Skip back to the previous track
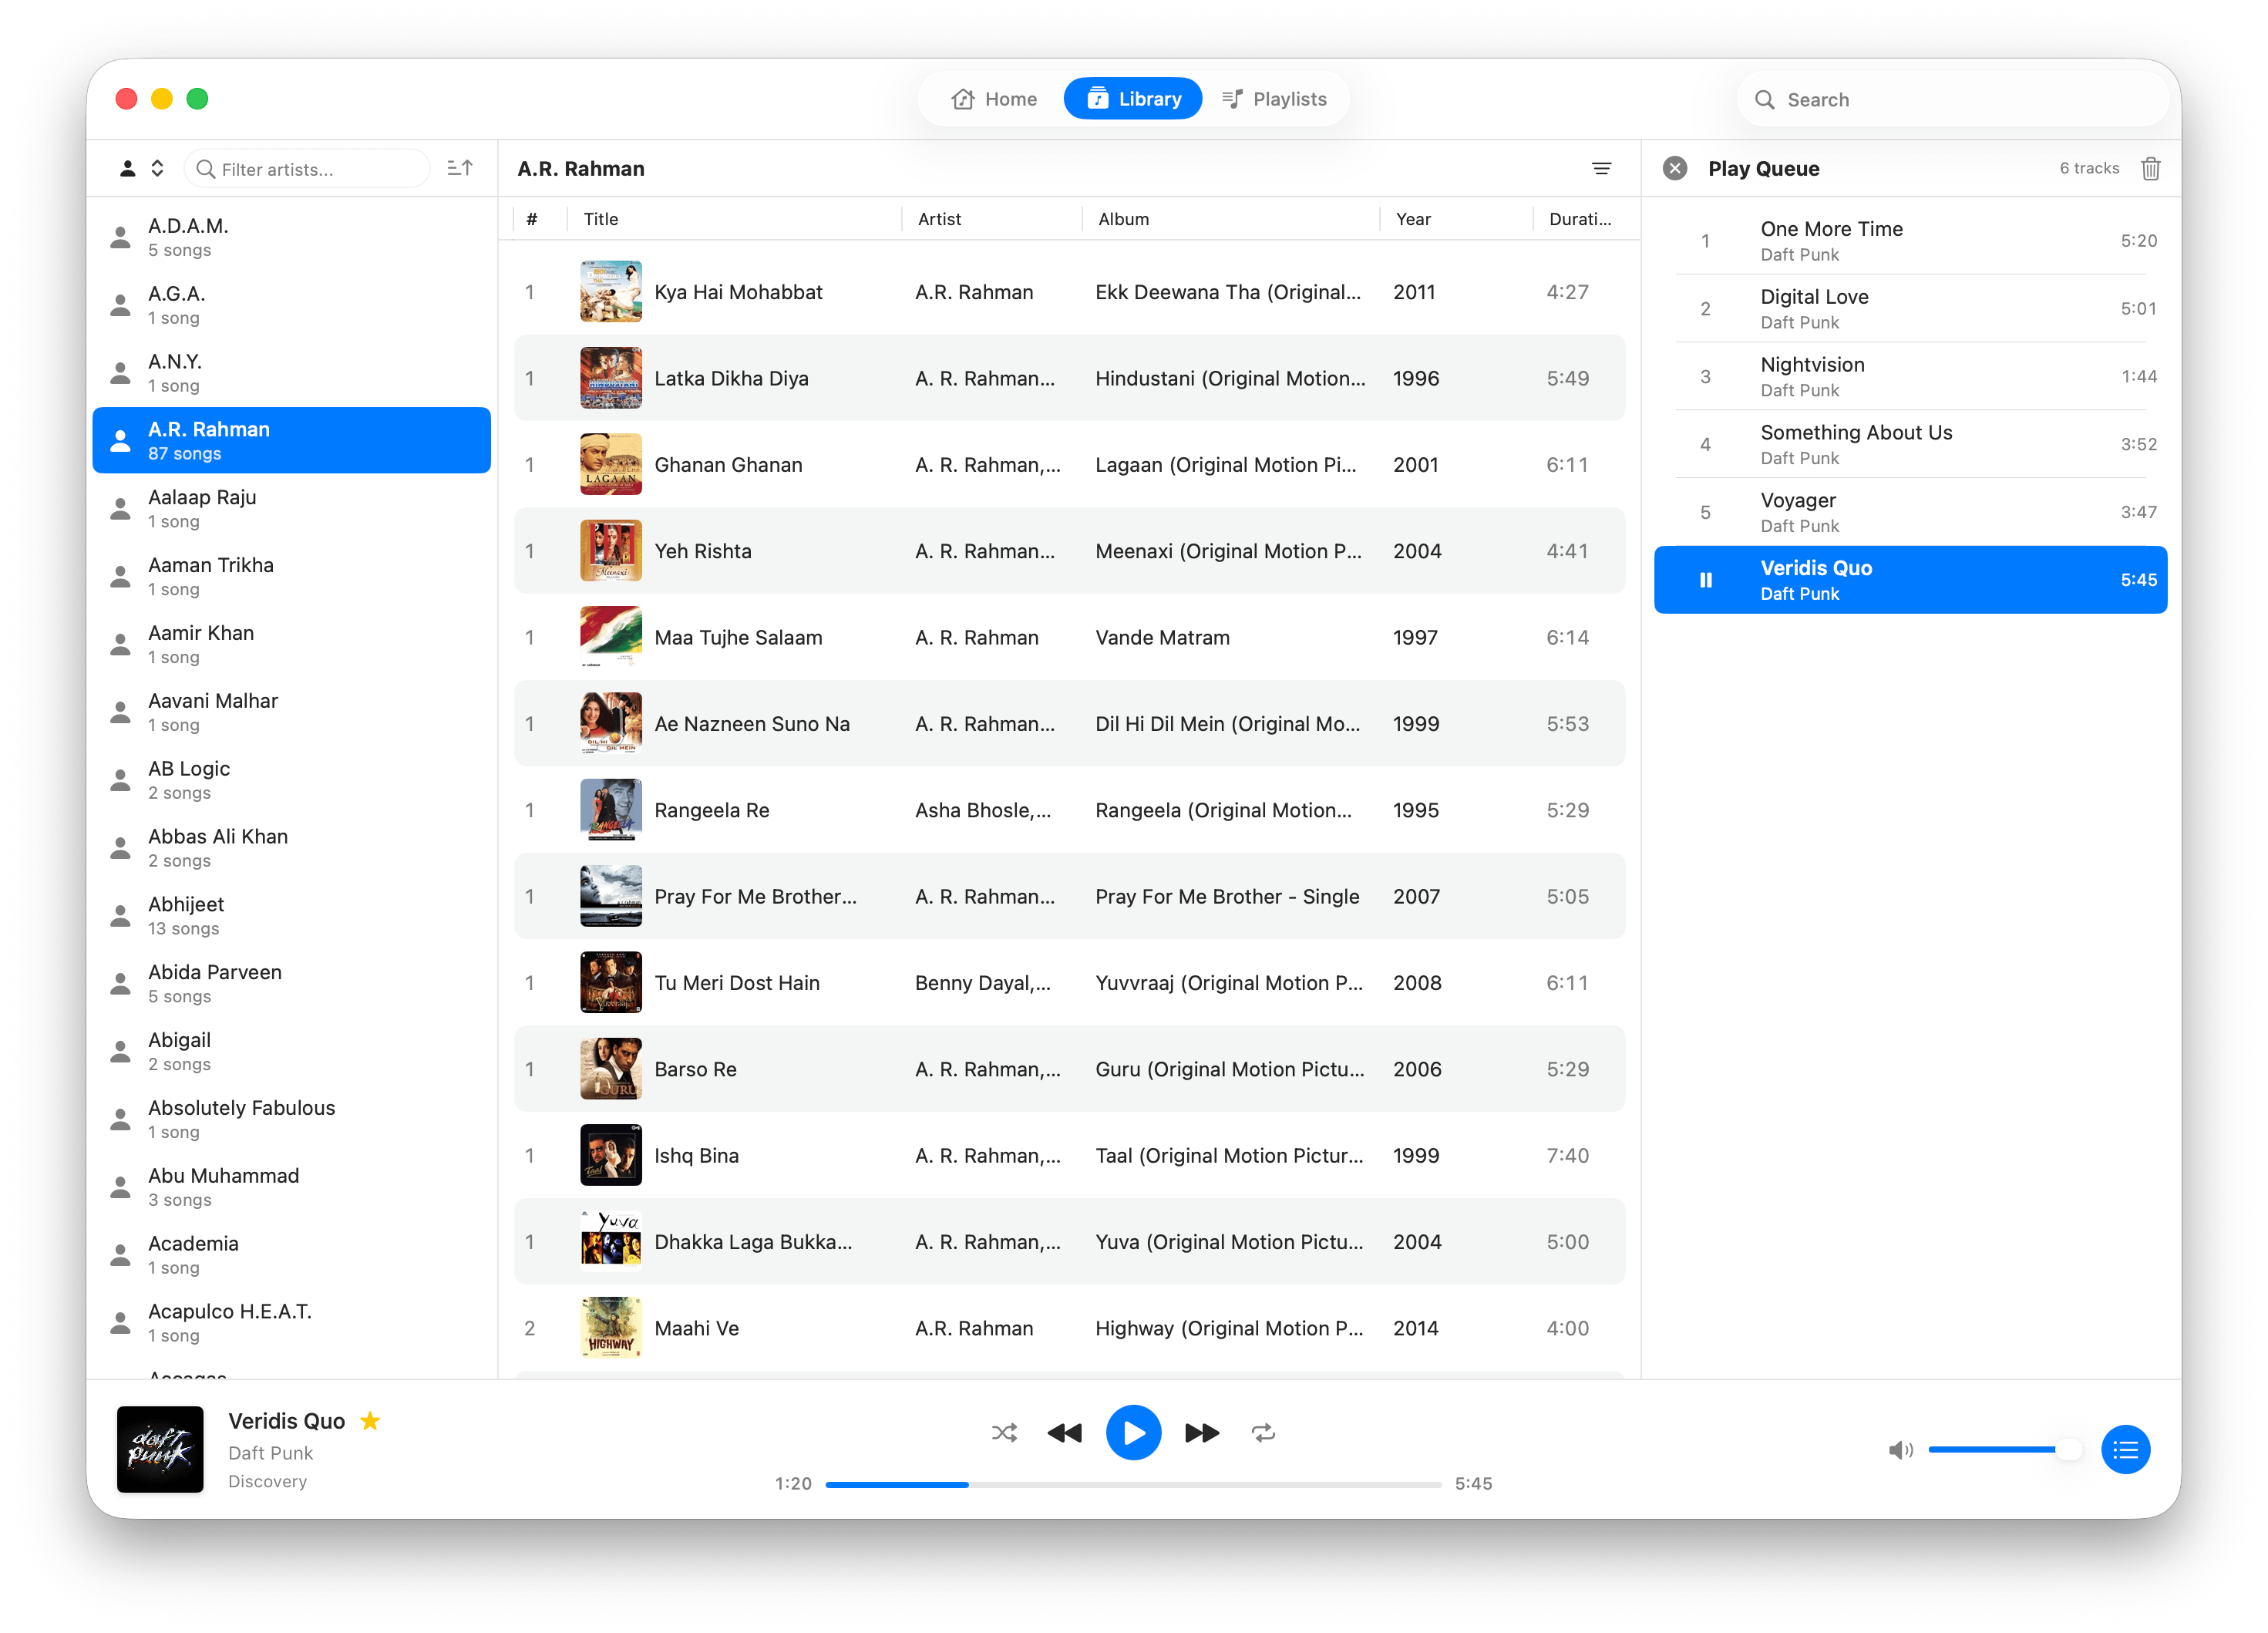Screen dimensions: 2268x1633 (x=1064, y=1432)
